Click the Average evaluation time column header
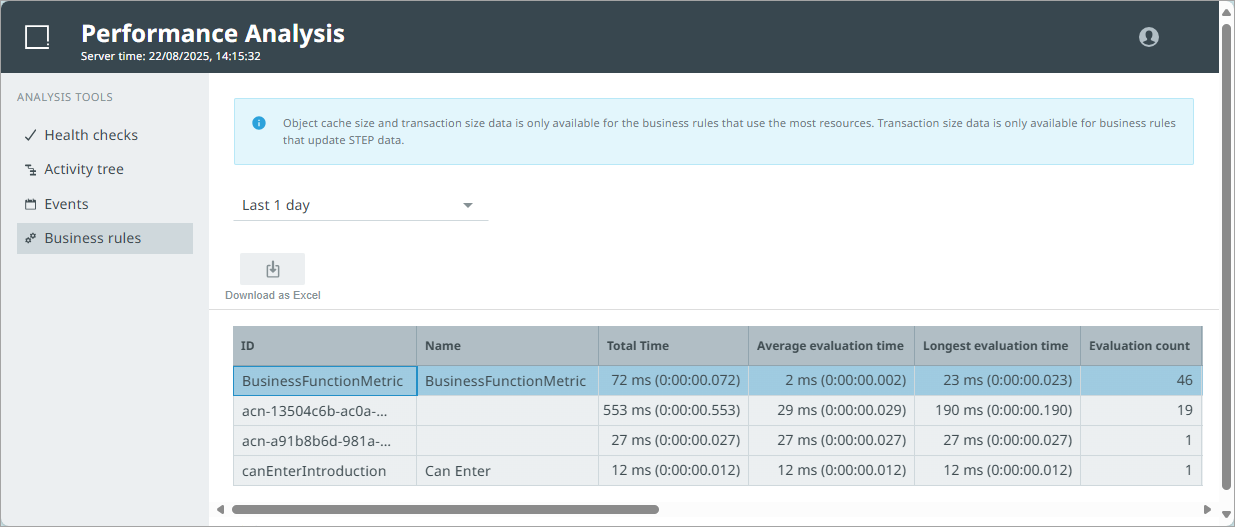This screenshot has height=527, width=1235. pyautogui.click(x=830, y=346)
